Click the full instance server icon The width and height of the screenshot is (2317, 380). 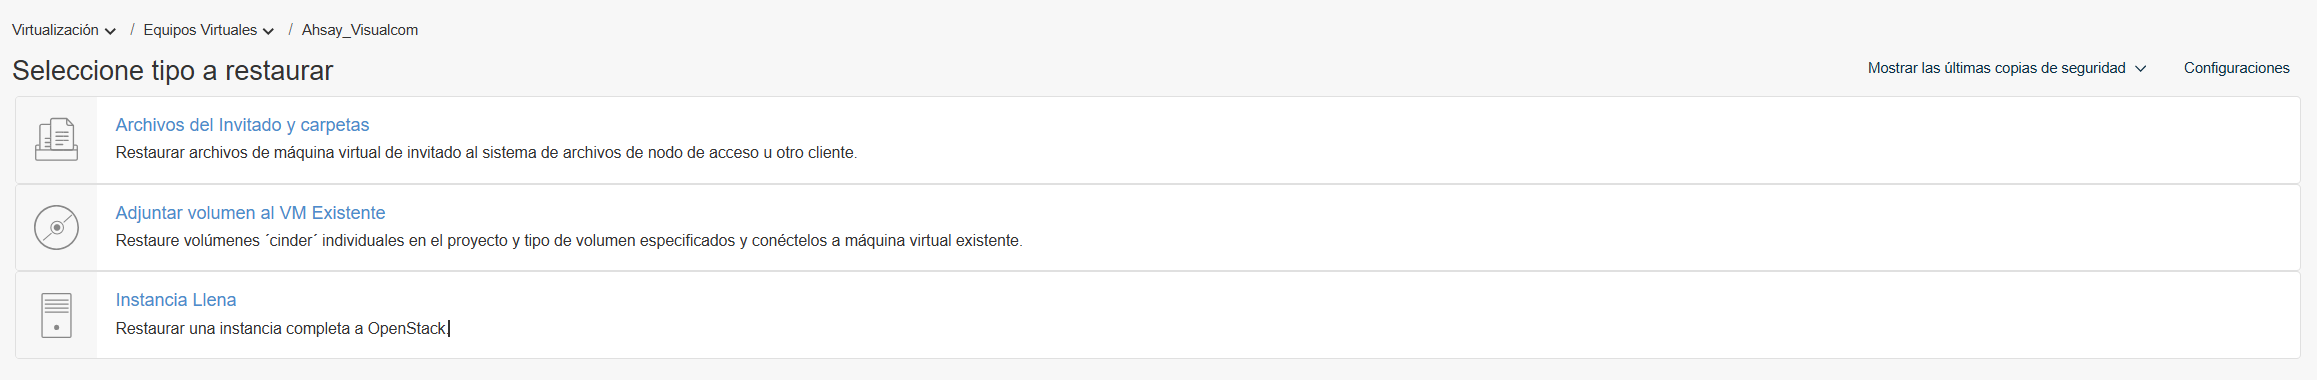[x=56, y=315]
